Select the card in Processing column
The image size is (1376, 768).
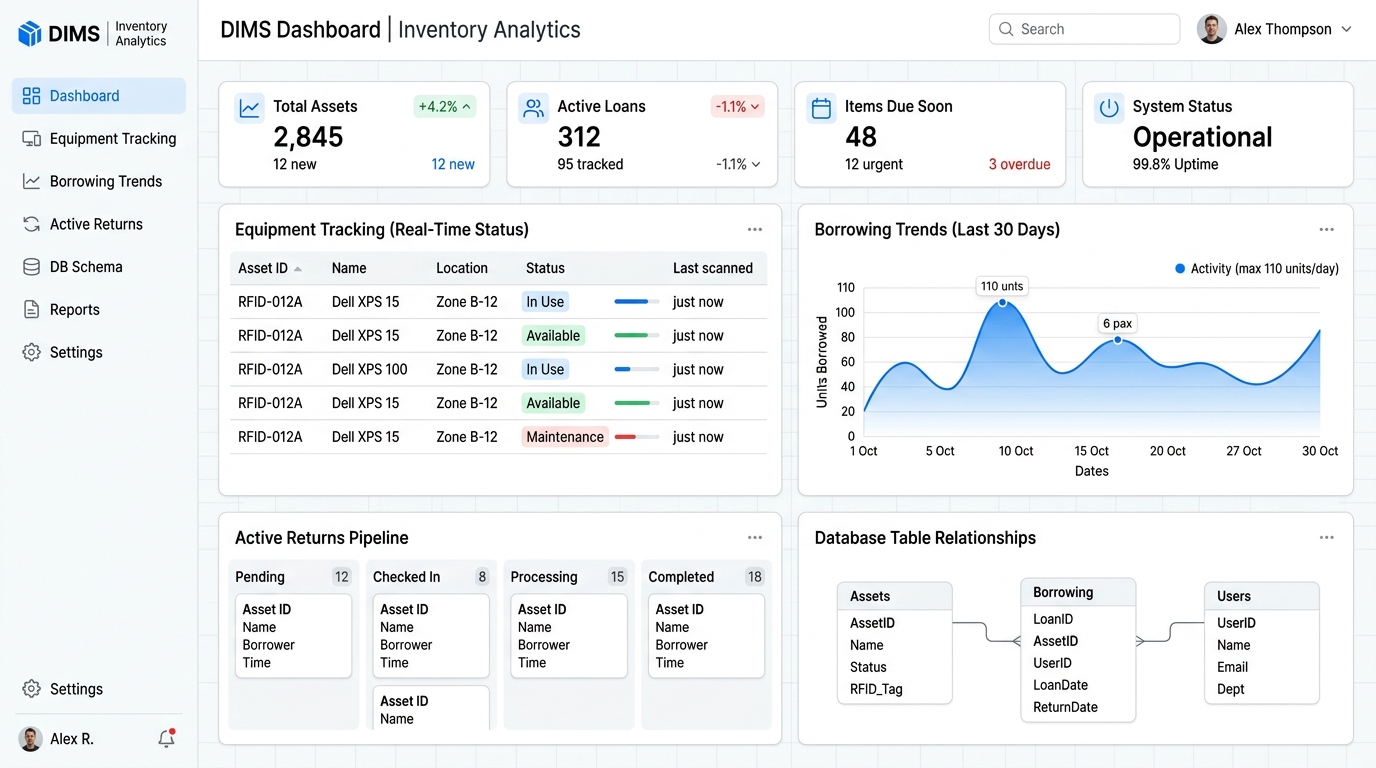[568, 636]
